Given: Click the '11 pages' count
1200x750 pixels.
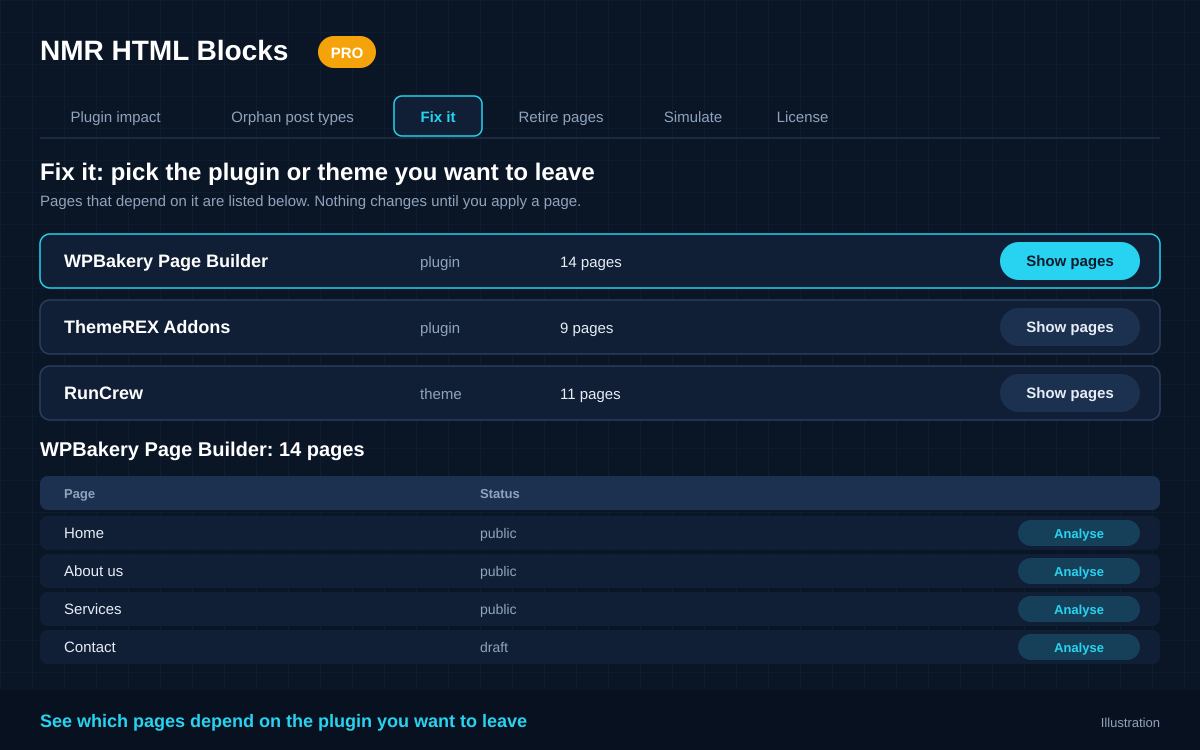Looking at the screenshot, I should tap(590, 394).
